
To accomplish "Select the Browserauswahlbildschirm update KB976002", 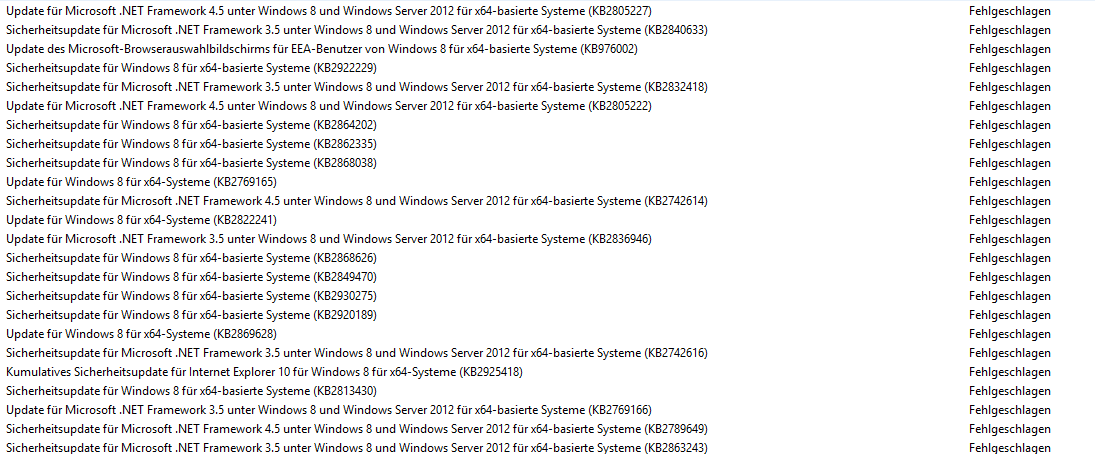I will tap(321, 49).
